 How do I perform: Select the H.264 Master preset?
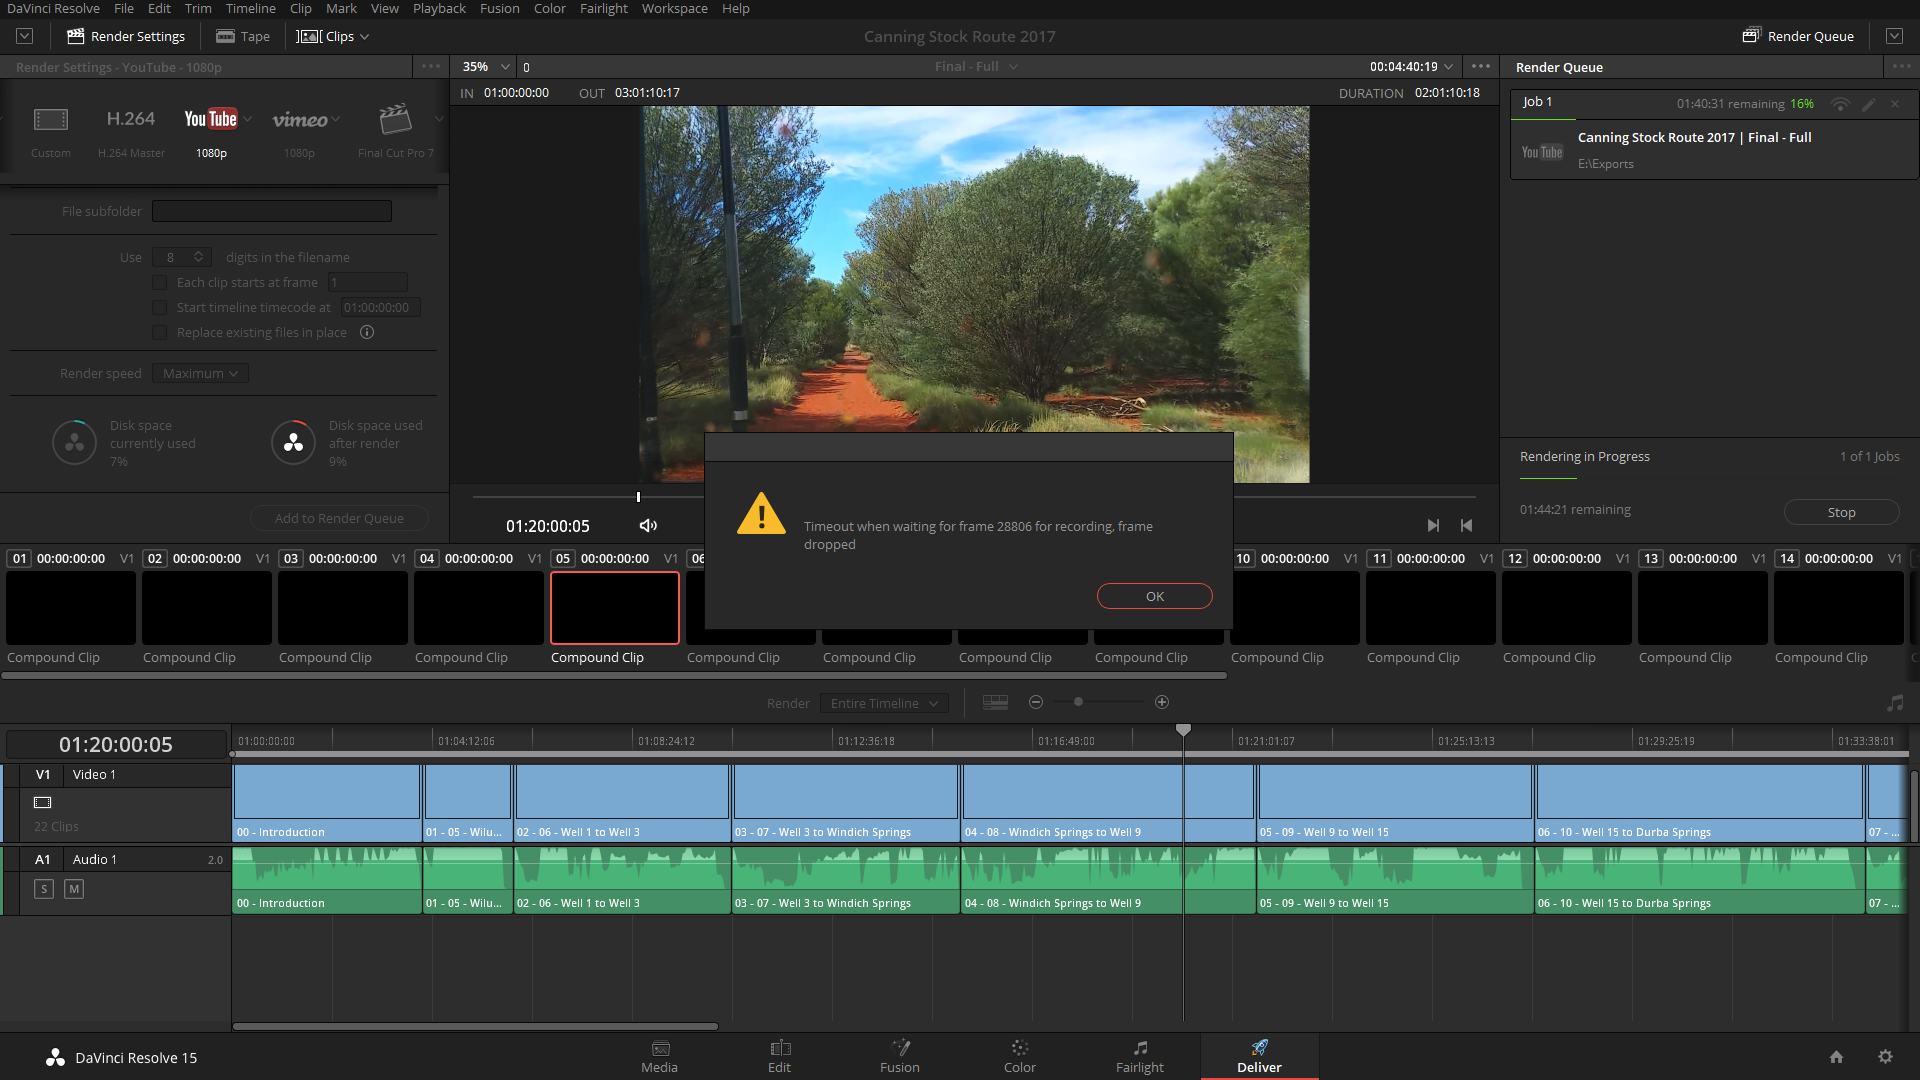click(x=131, y=131)
